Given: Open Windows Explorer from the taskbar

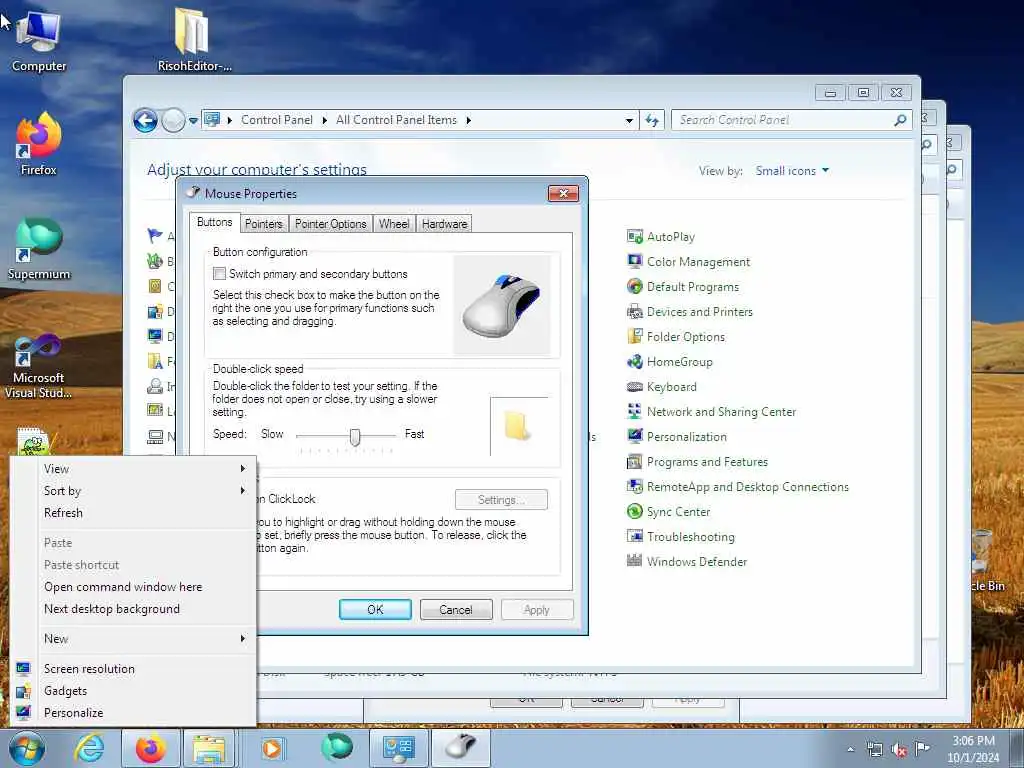Looking at the screenshot, I should click(209, 748).
